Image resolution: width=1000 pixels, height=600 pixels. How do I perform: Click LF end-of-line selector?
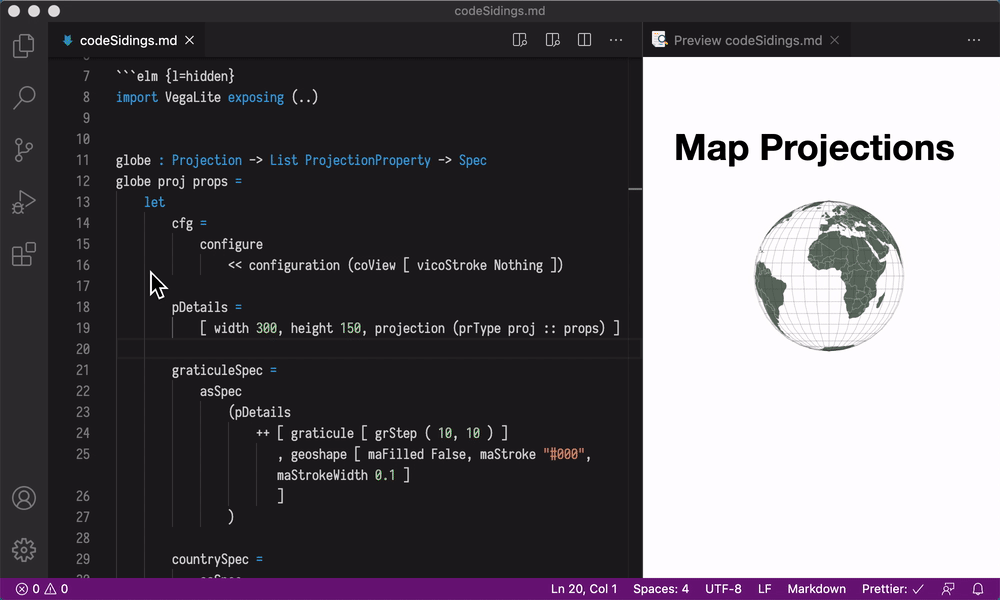765,589
